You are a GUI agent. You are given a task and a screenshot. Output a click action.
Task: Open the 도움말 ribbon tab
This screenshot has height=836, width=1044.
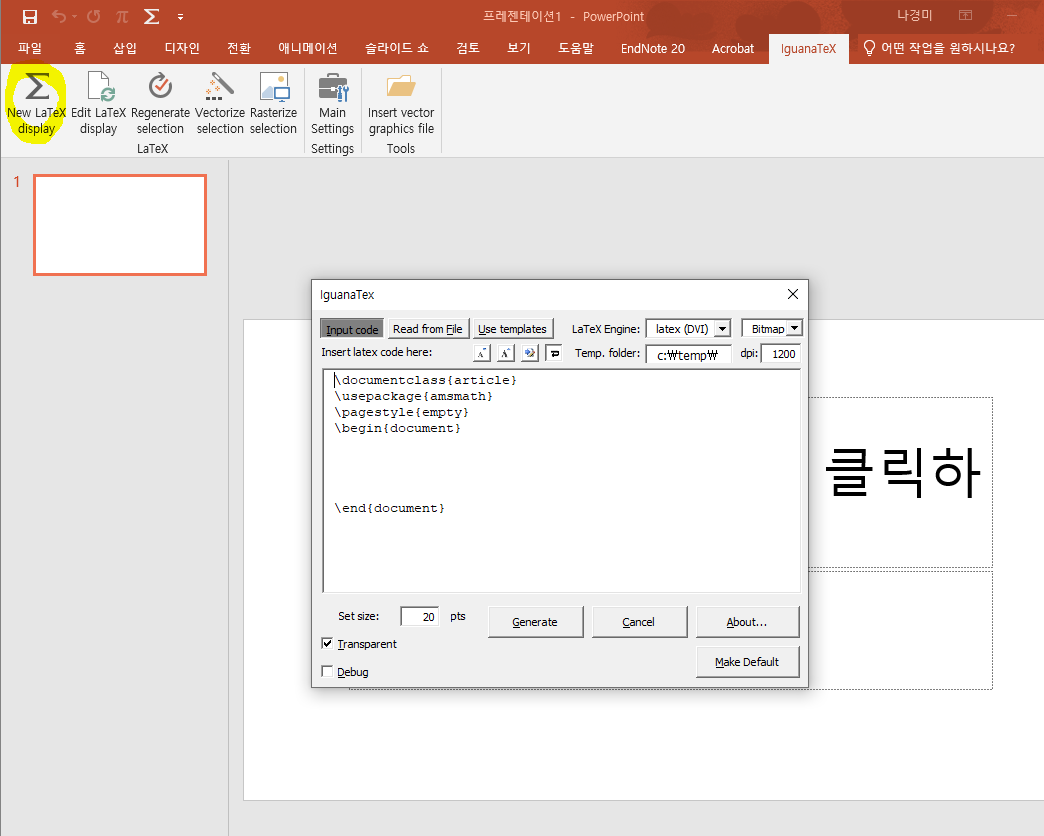(576, 49)
